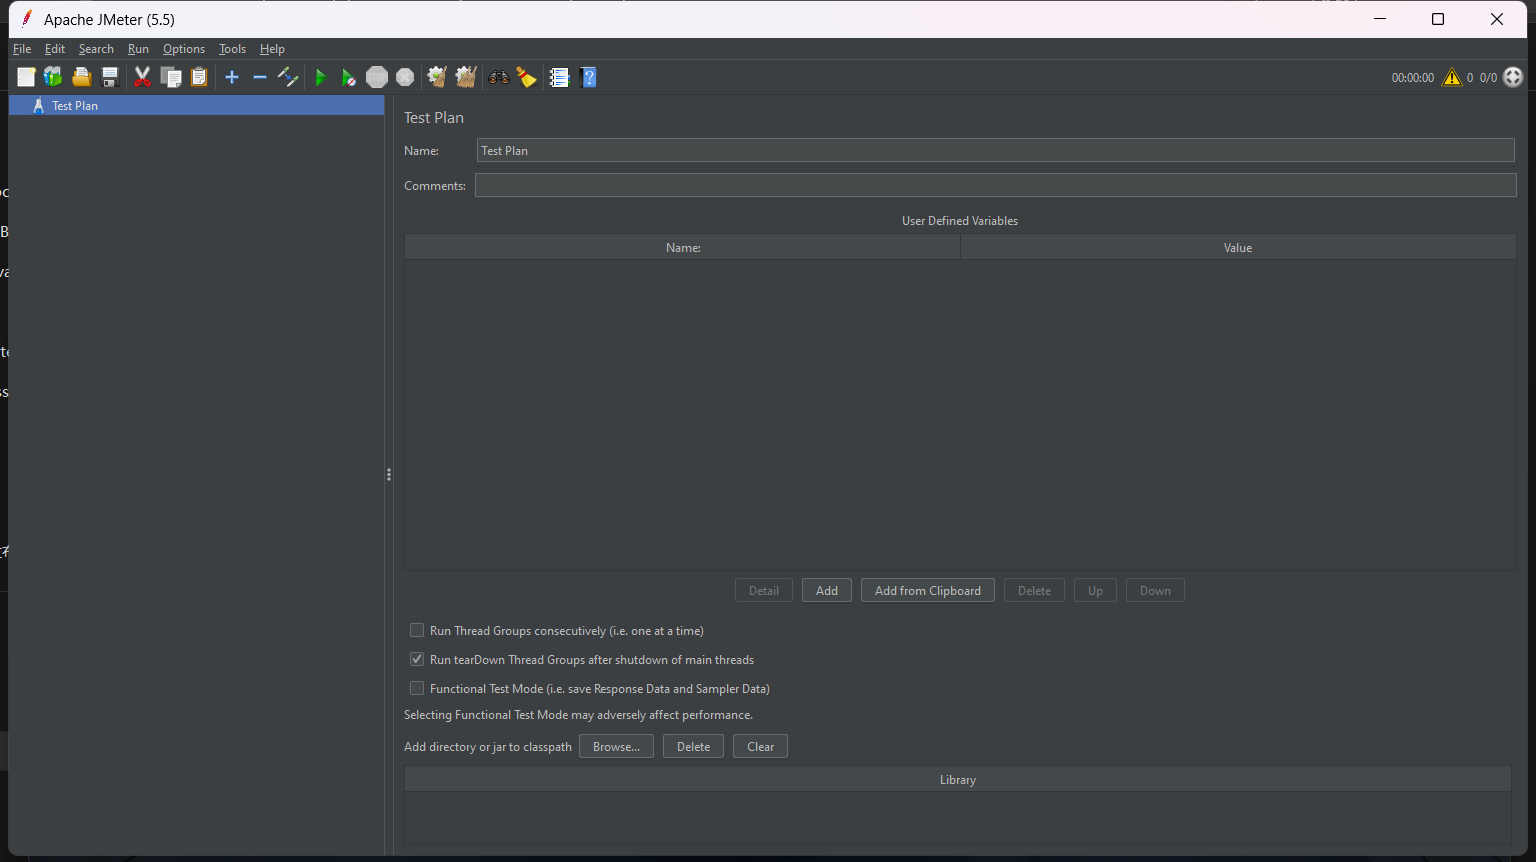Click the Add variable button
Screen dimensions: 1536x862
[827, 591]
